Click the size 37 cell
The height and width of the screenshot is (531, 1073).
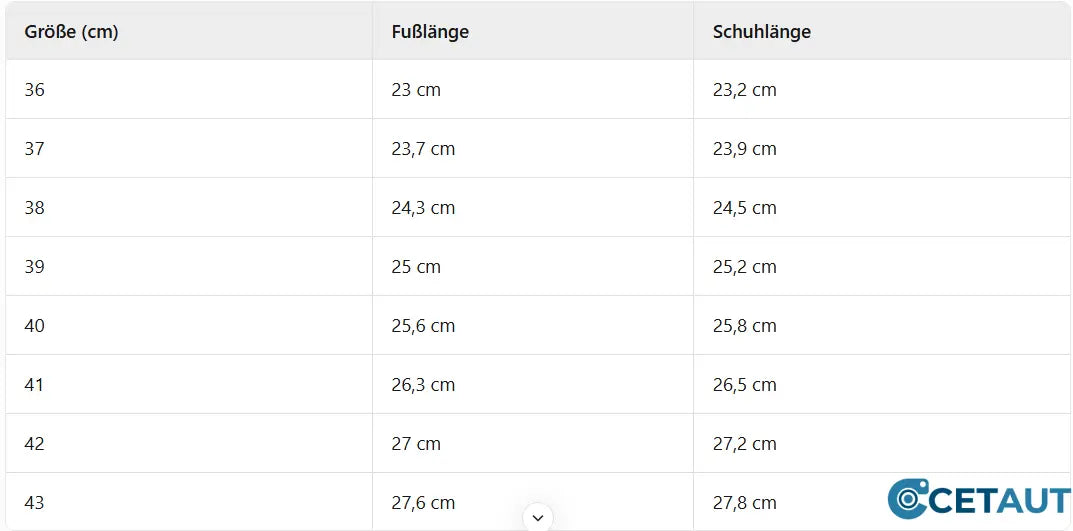coord(35,149)
